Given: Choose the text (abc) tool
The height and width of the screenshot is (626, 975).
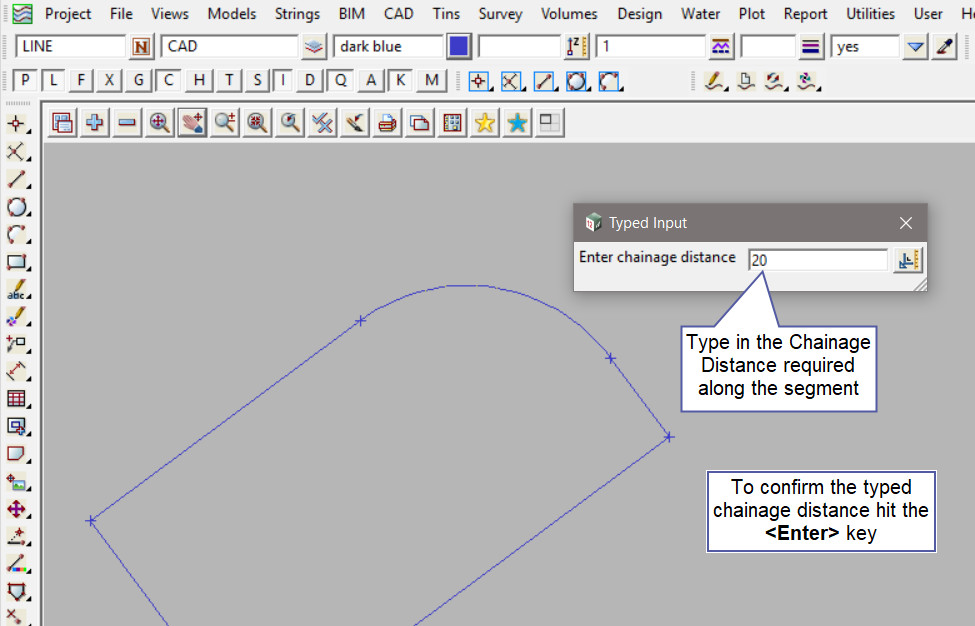Looking at the screenshot, I should click(x=16, y=290).
